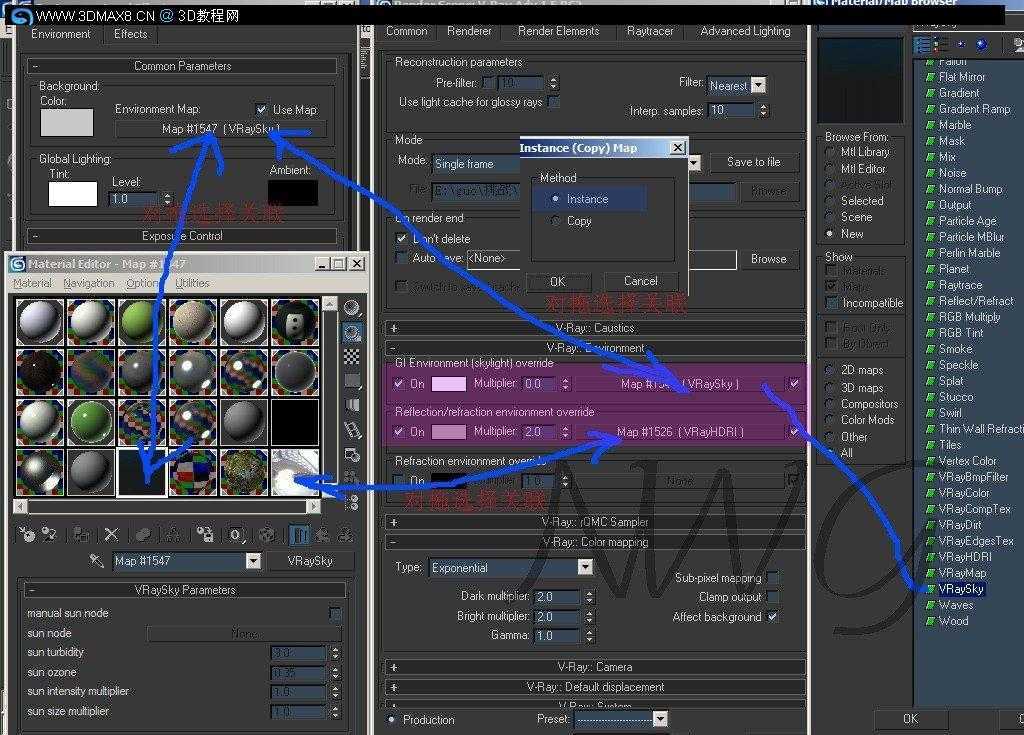Click Cancel in Instance (Copy) Map dialog
Viewport: 1024px width, 735px height.
click(x=641, y=281)
